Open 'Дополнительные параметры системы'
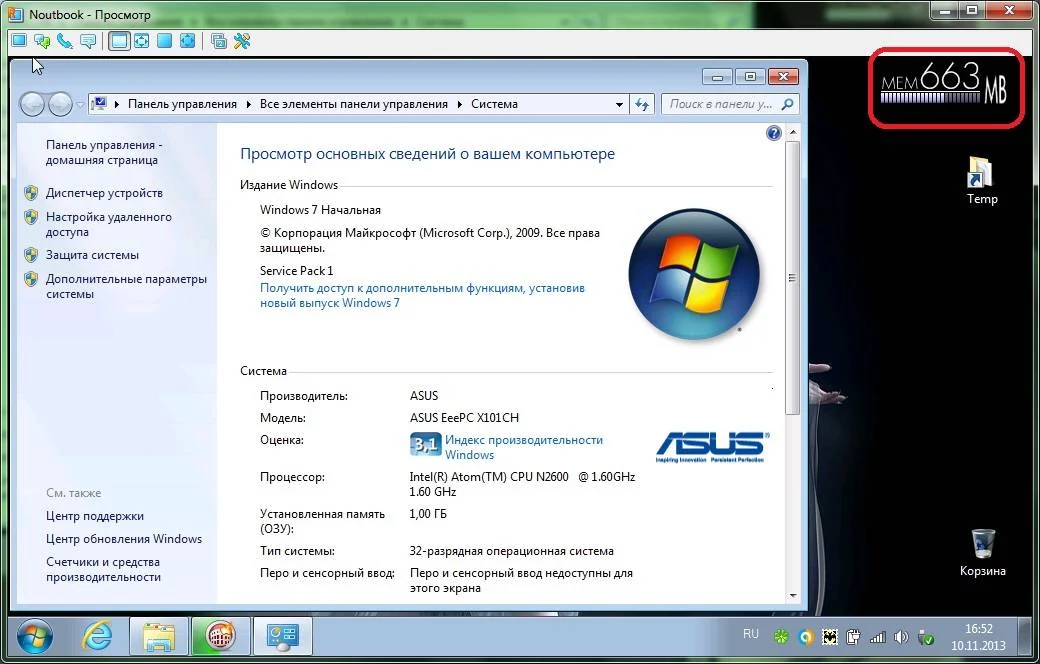The width and height of the screenshot is (1040, 664). point(126,287)
